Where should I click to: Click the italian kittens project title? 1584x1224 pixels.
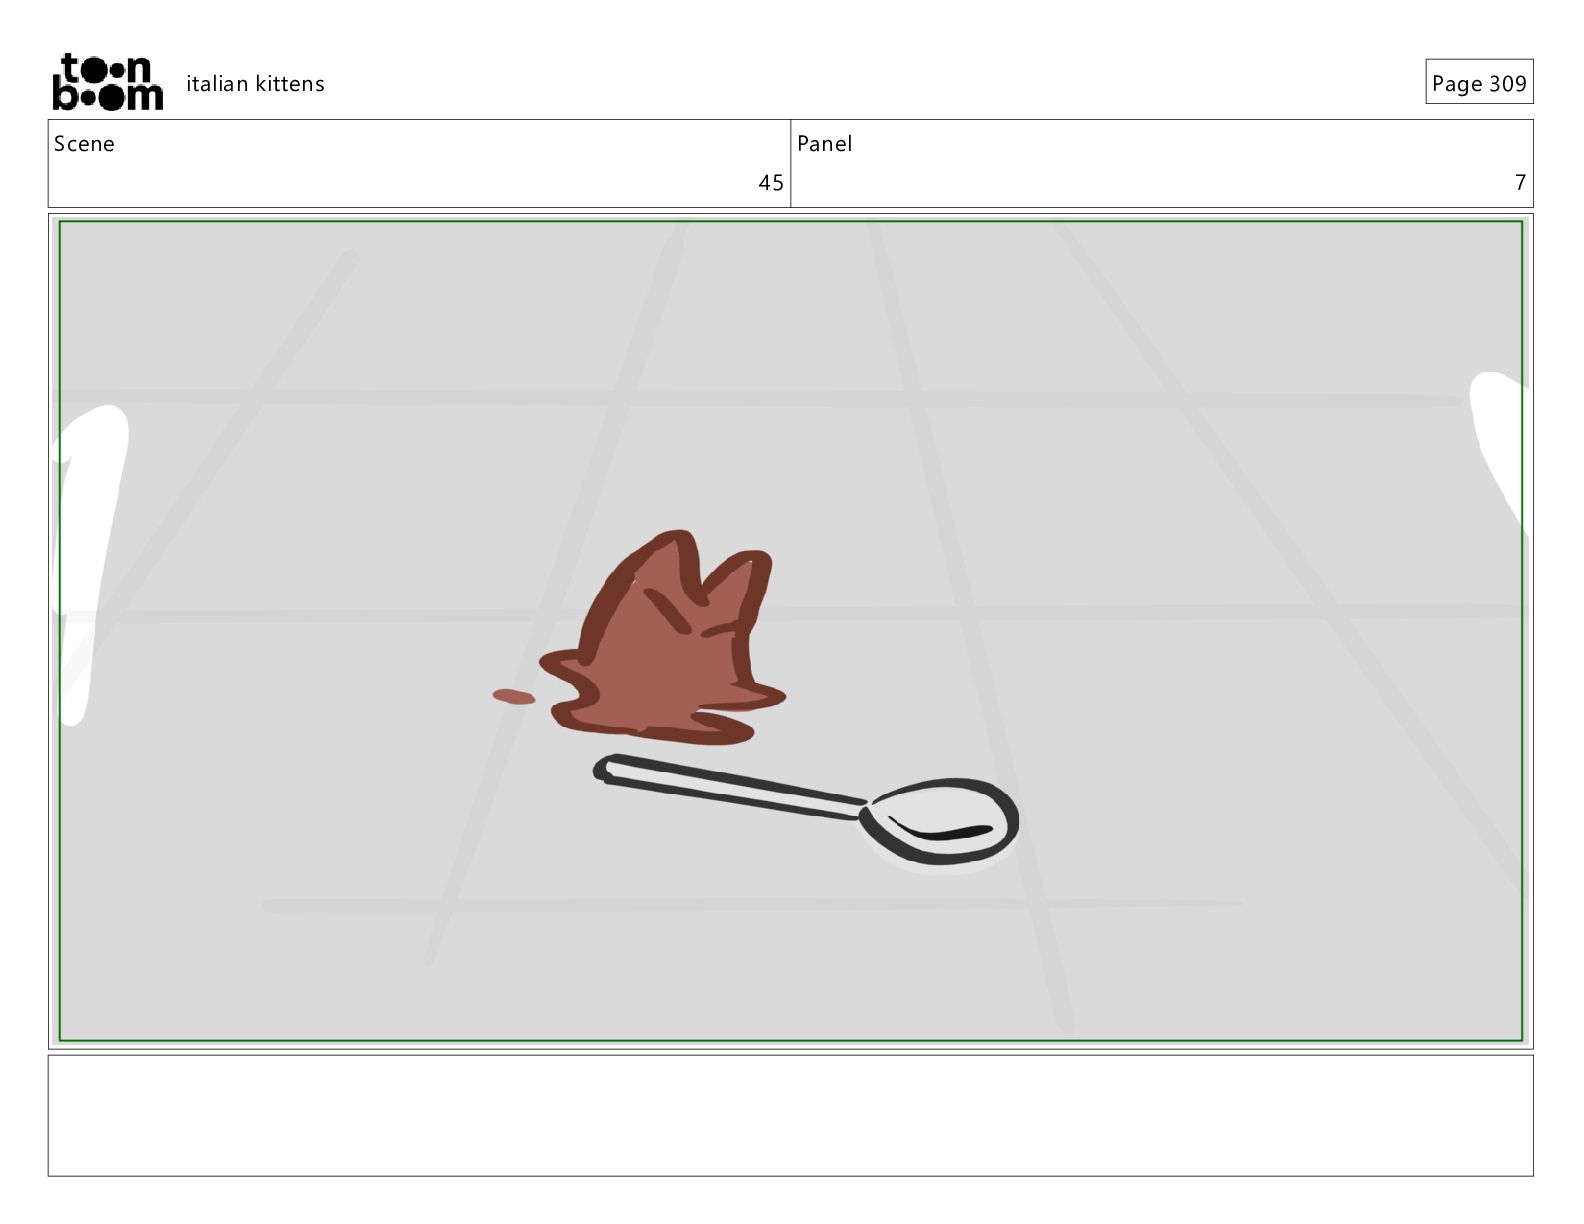[x=255, y=84]
